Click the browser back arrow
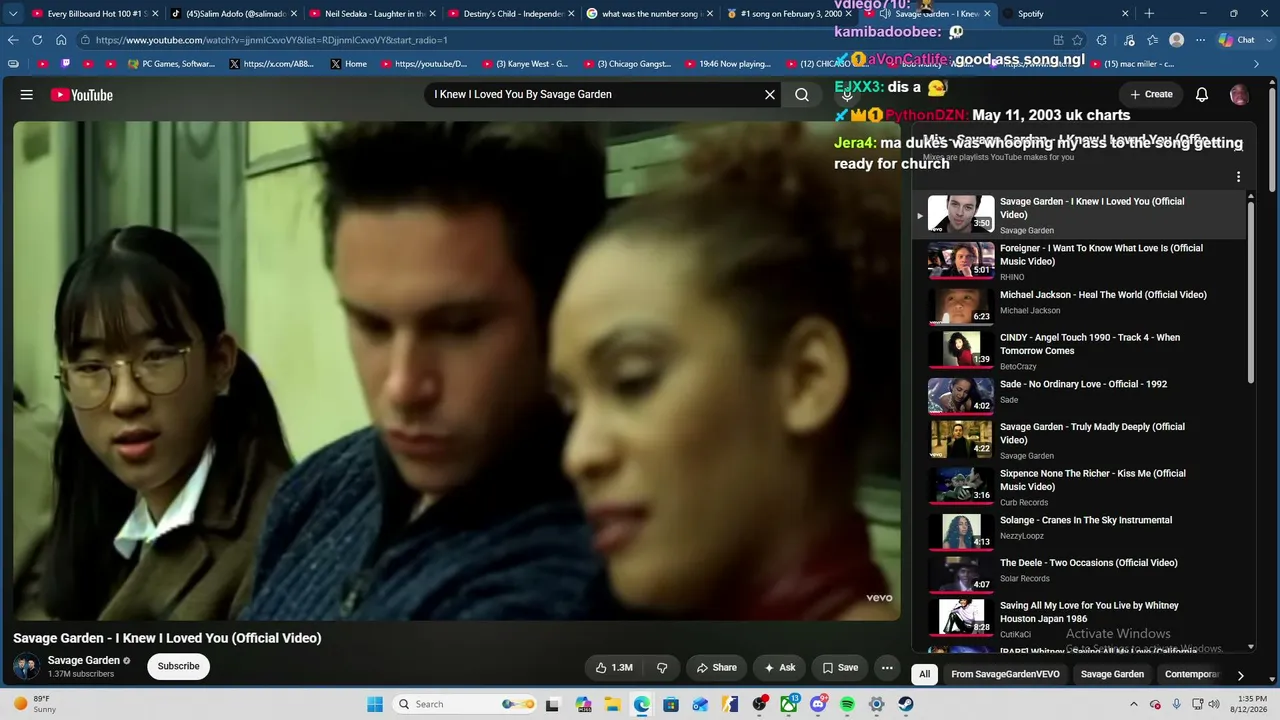 pyautogui.click(x=13, y=40)
